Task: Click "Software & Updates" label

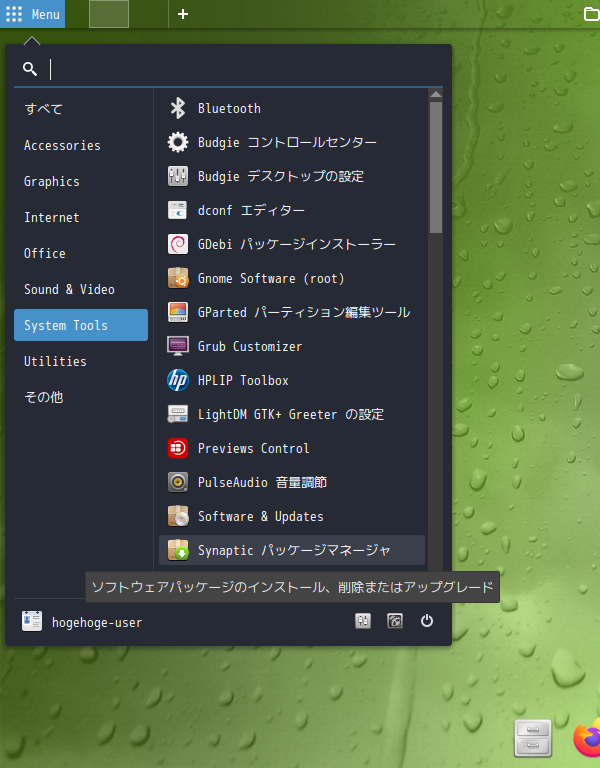Action: pyautogui.click(x=261, y=516)
